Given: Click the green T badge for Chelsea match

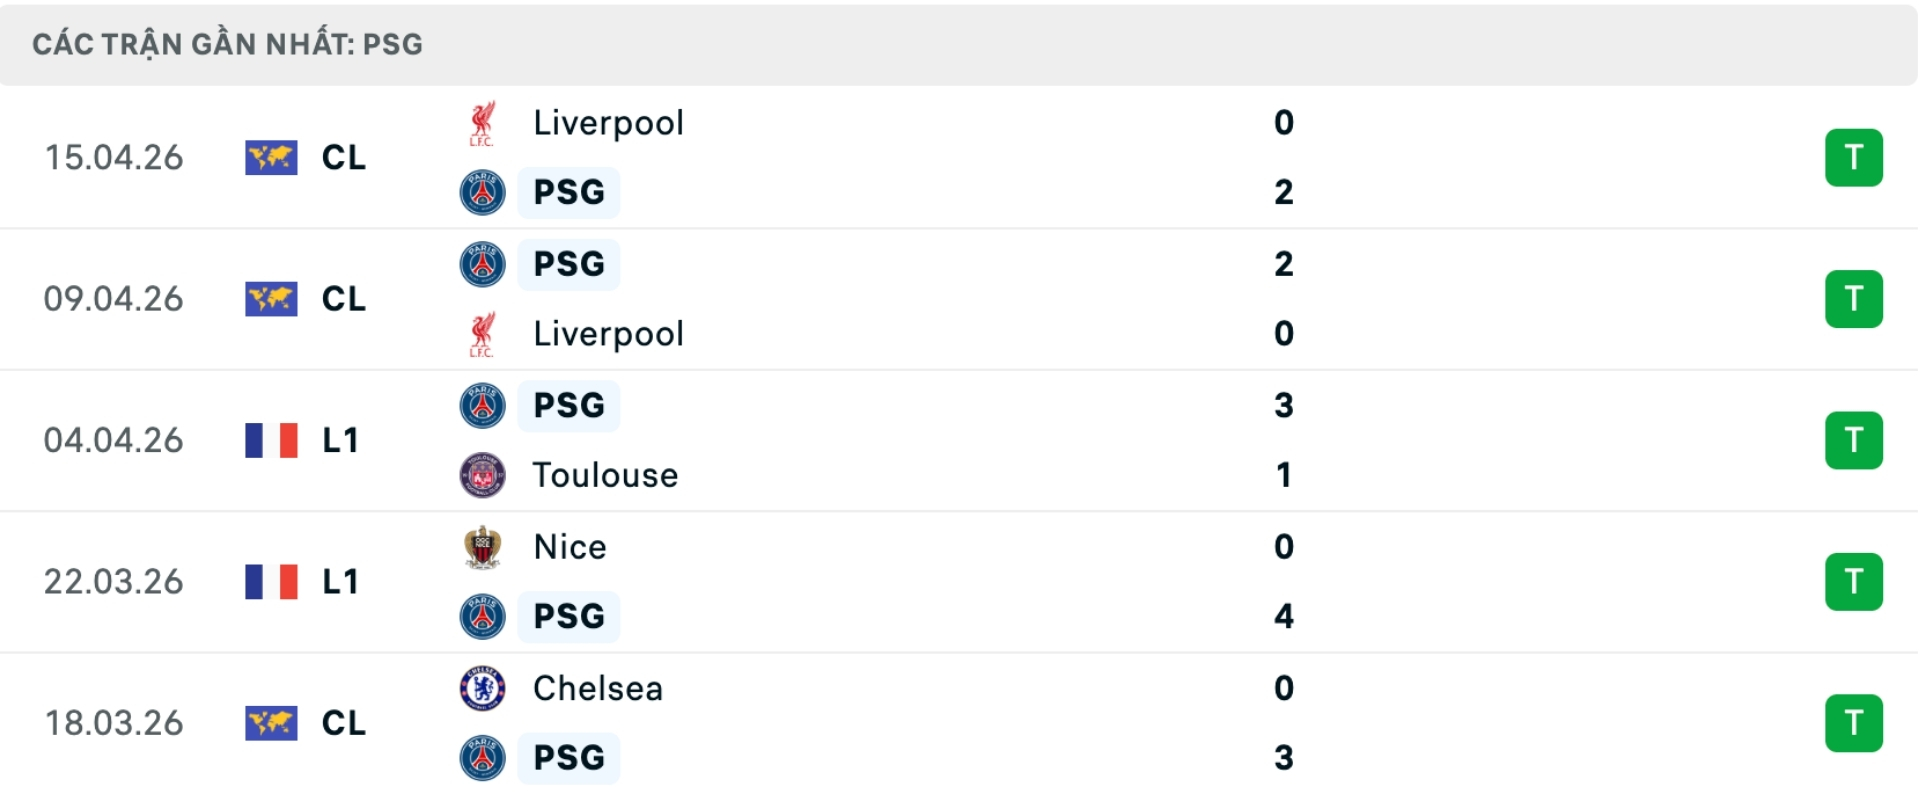Looking at the screenshot, I should tap(1853, 723).
